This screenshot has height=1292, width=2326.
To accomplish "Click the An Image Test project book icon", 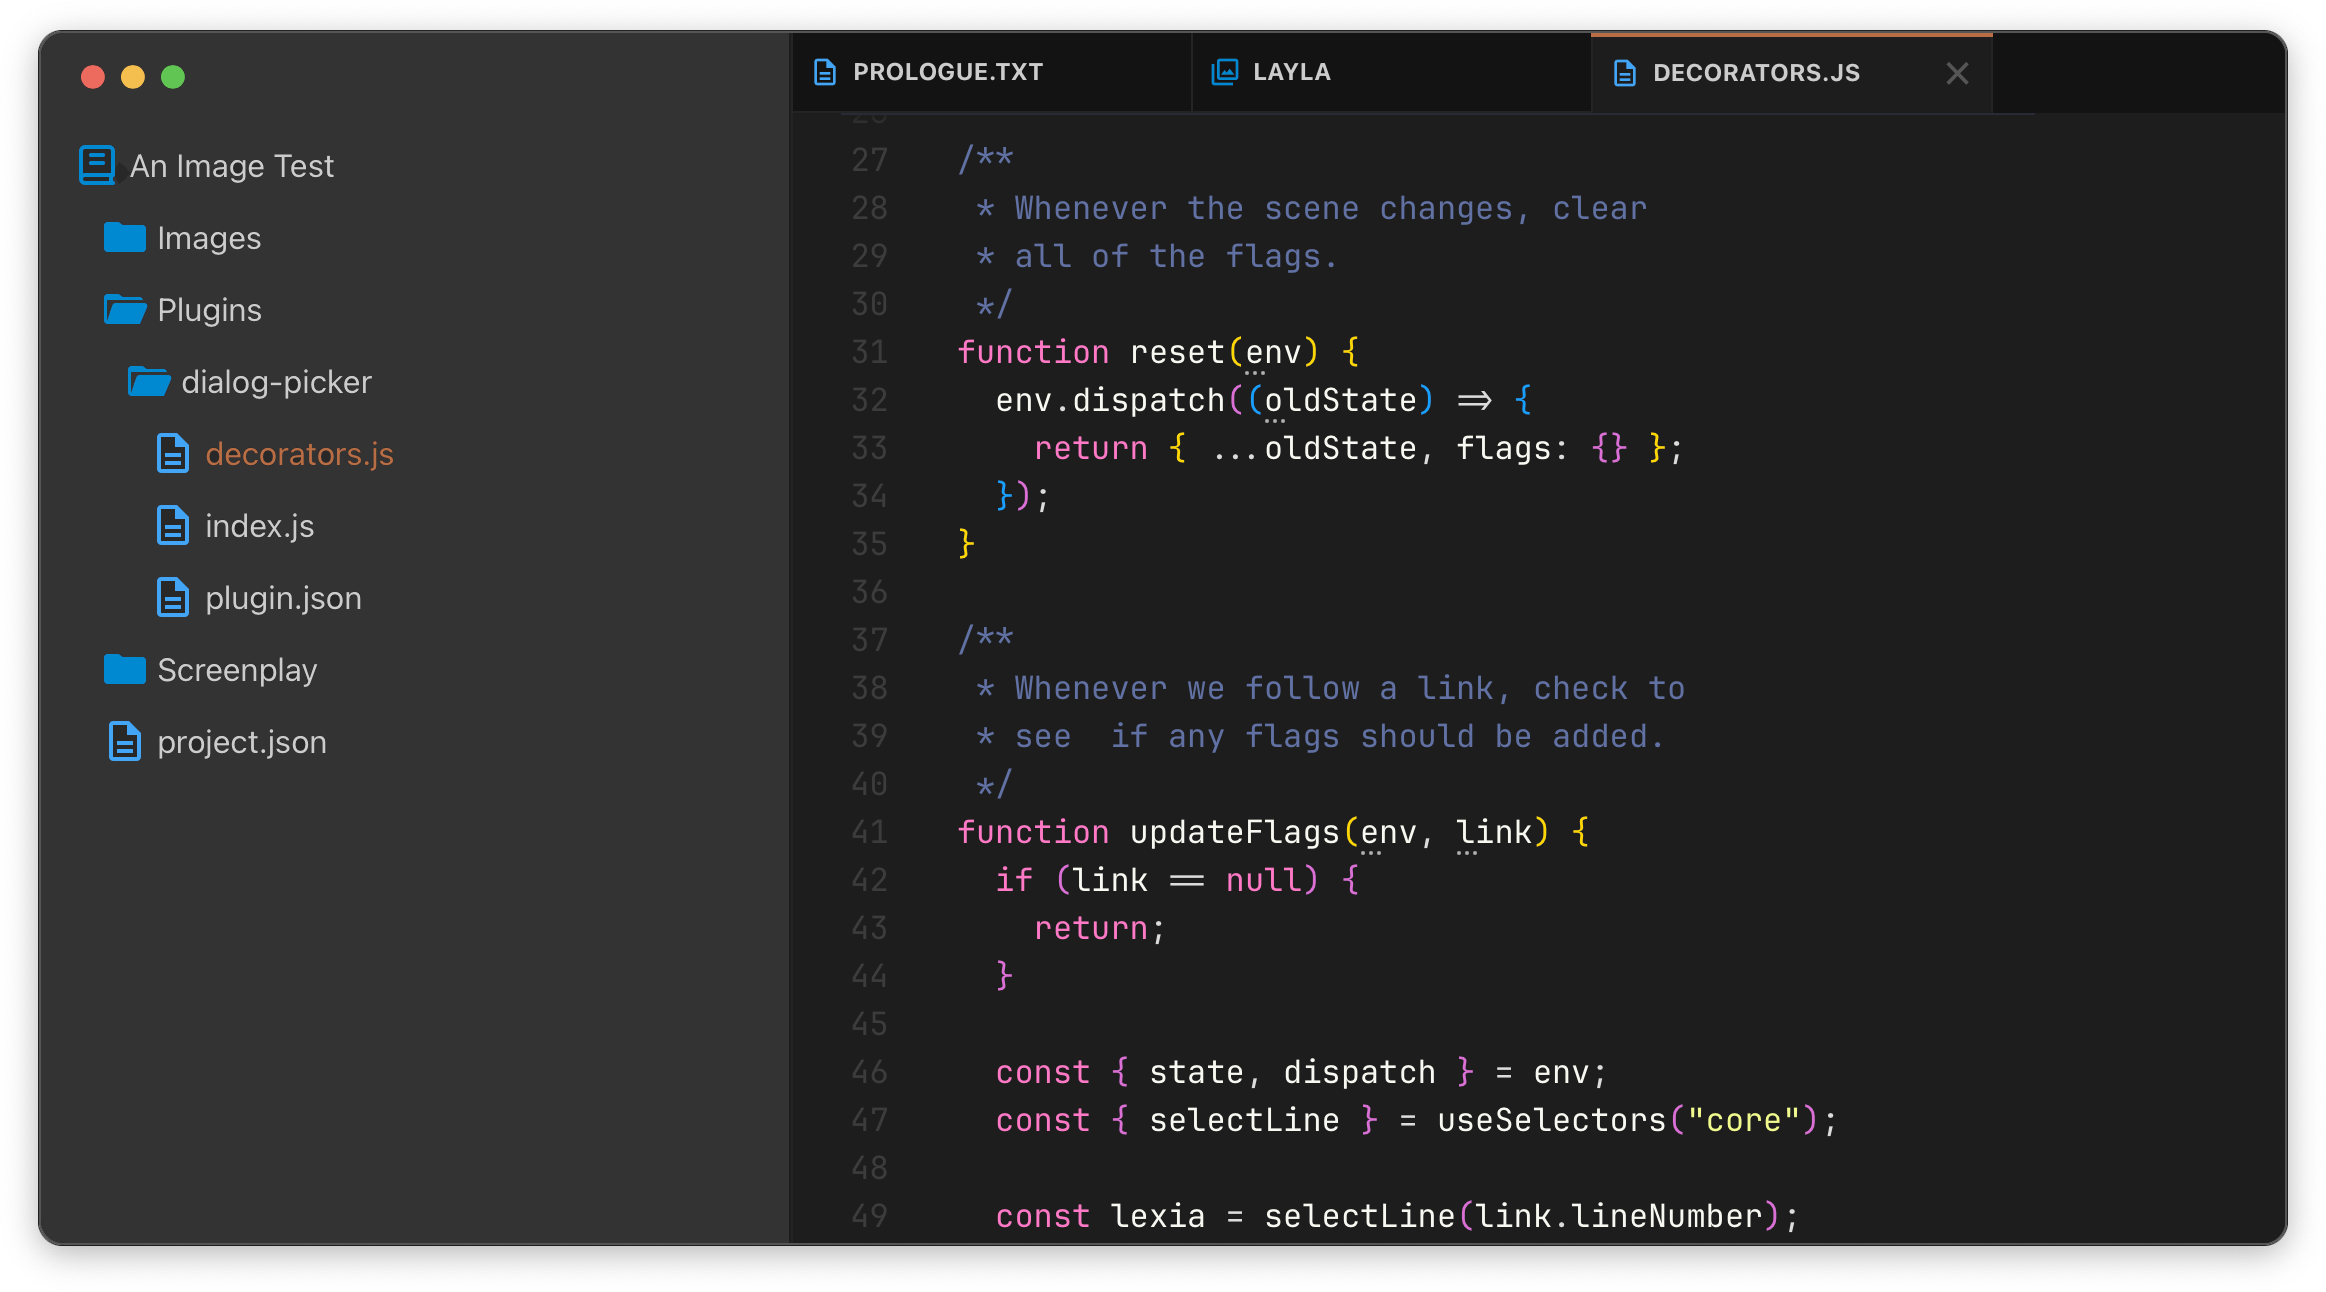I will [97, 165].
